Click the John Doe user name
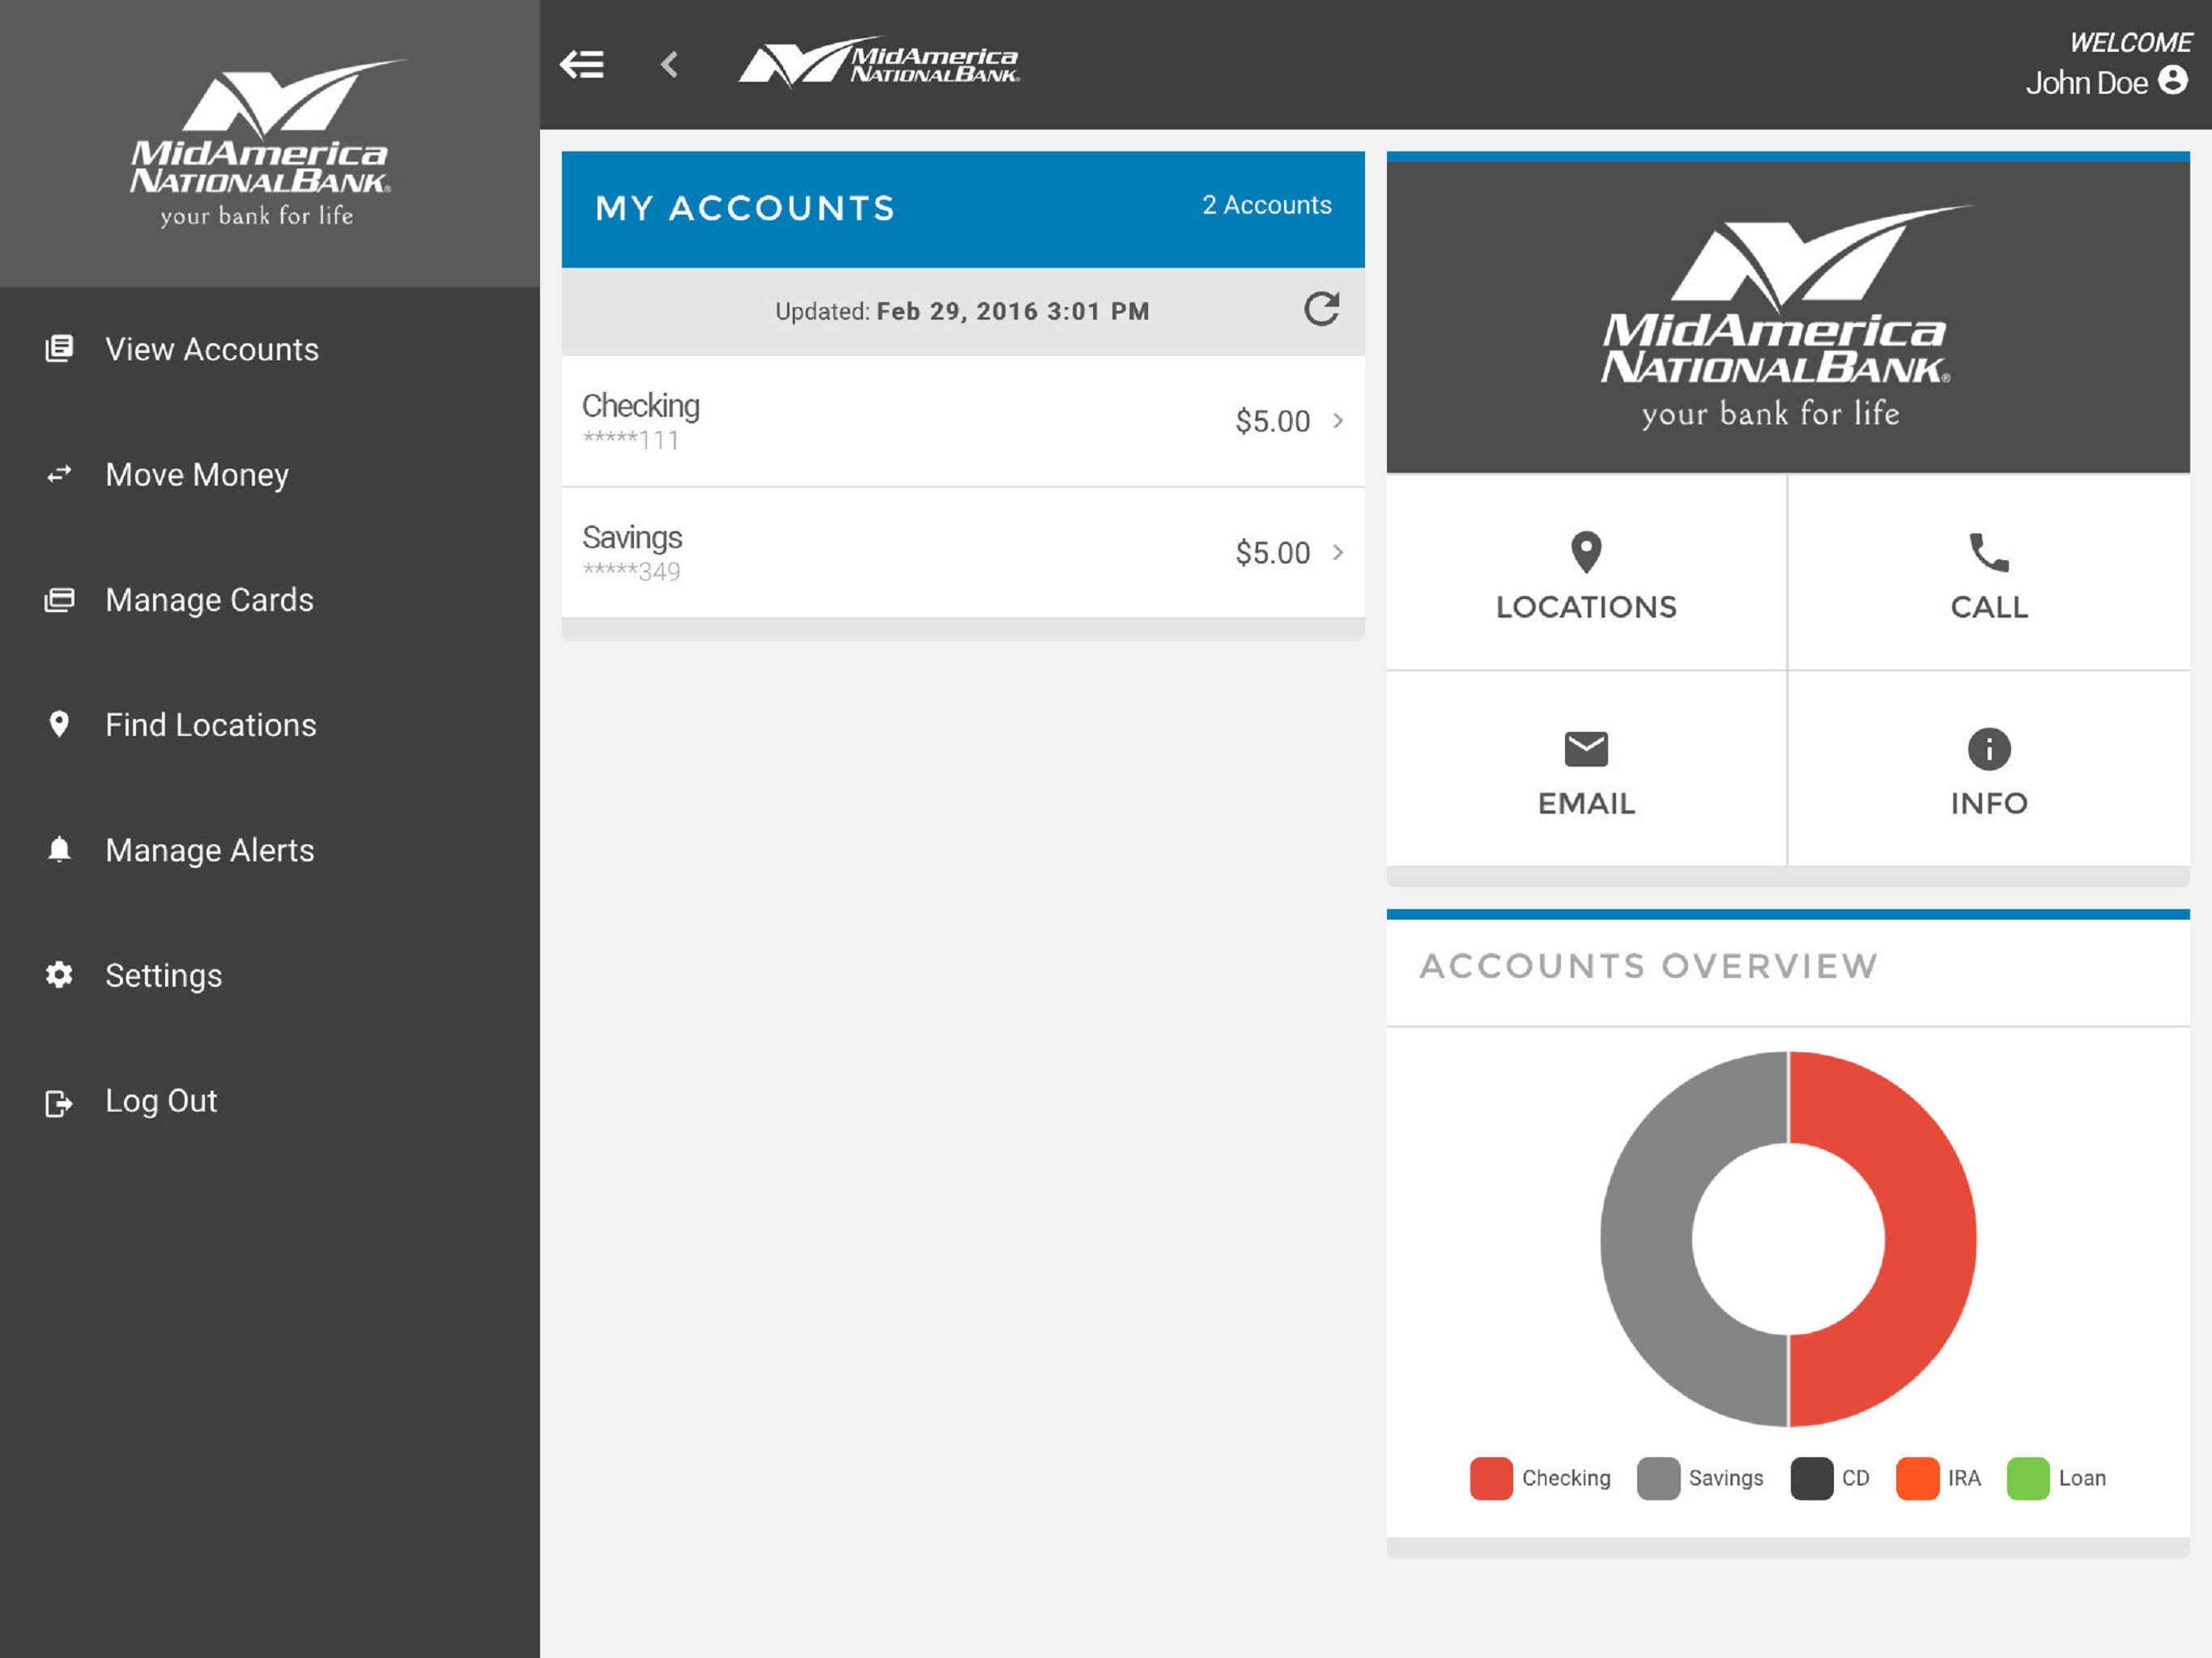 click(2086, 82)
